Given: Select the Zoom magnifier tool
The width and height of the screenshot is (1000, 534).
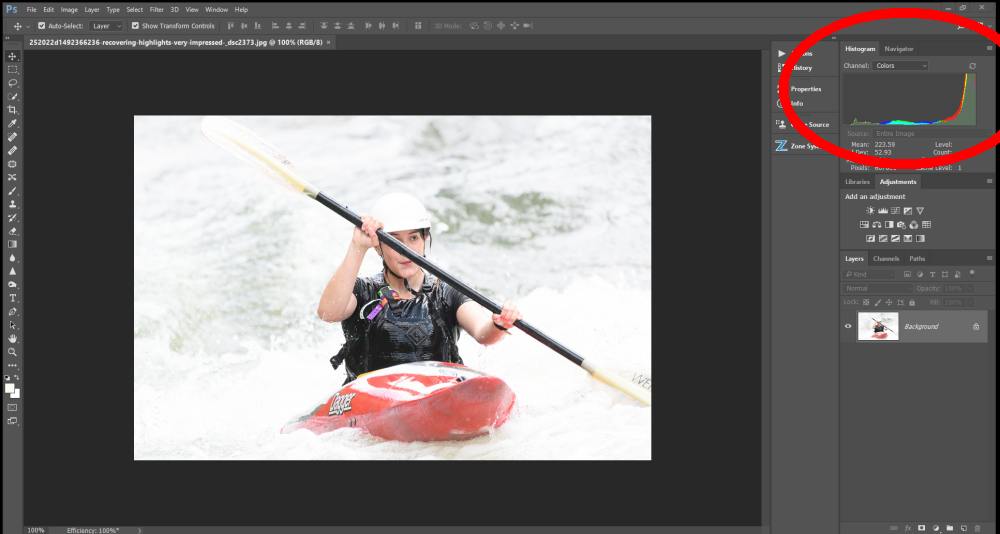Looking at the screenshot, I should click(x=13, y=352).
